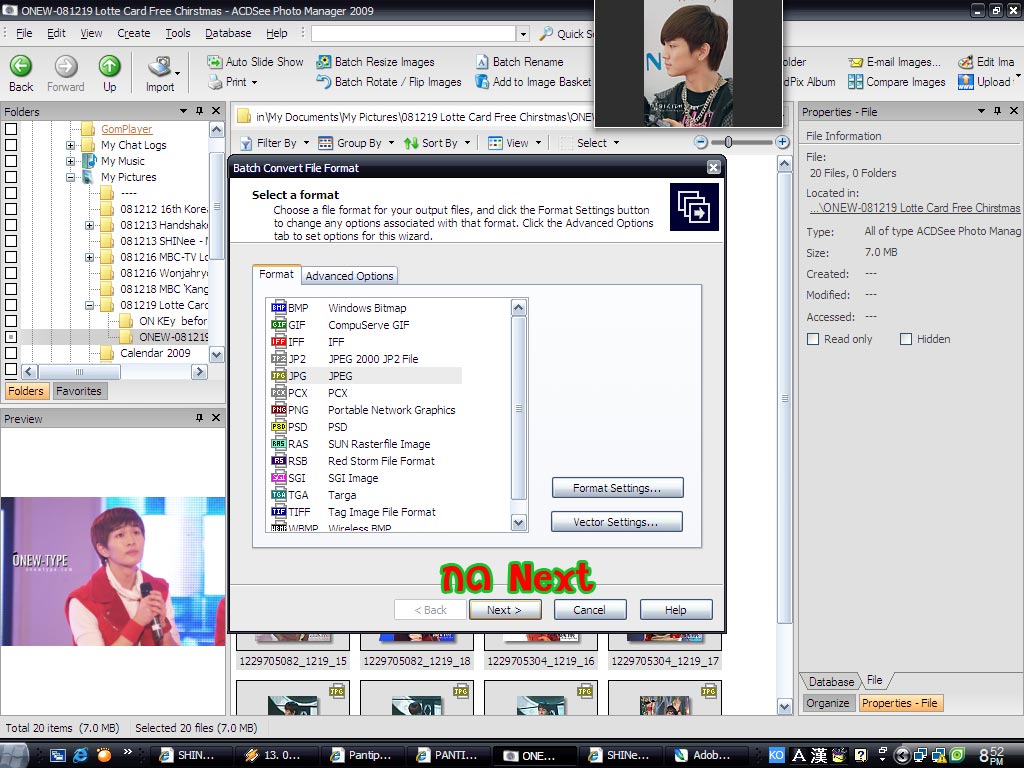Image resolution: width=1024 pixels, height=768 pixels.
Task: Switch to the Favorites tab
Action: tap(78, 391)
